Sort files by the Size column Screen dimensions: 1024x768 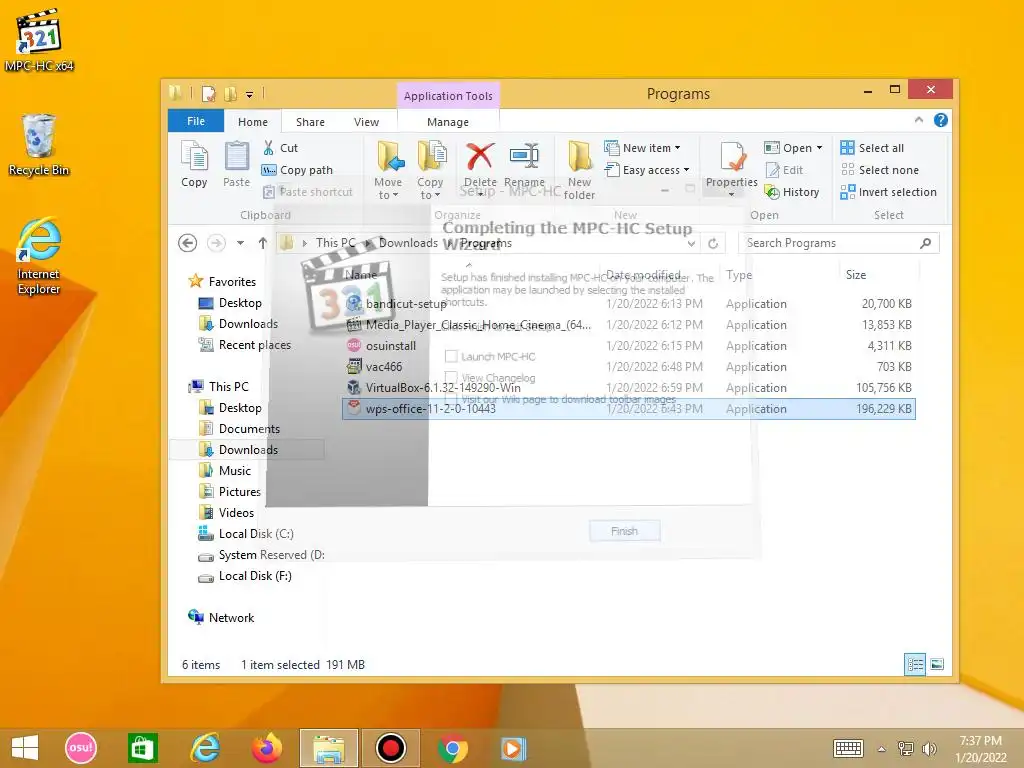pyautogui.click(x=856, y=275)
